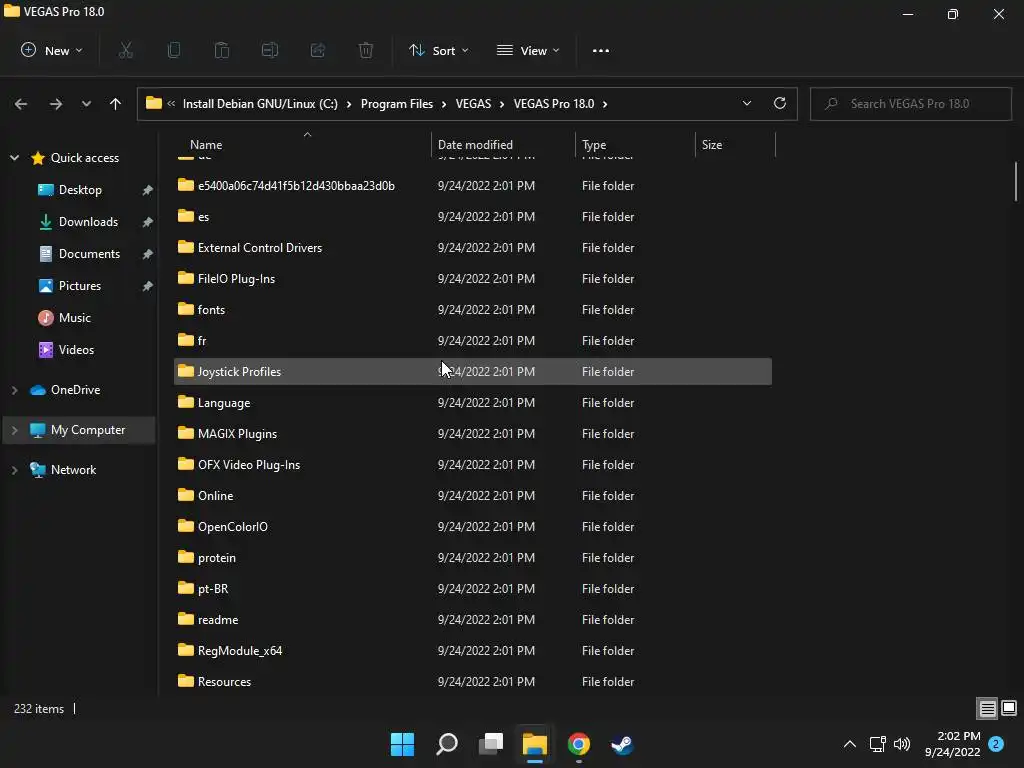Viewport: 1024px width, 768px height.
Task: Select Desktop in Quick access
Action: click(x=80, y=189)
